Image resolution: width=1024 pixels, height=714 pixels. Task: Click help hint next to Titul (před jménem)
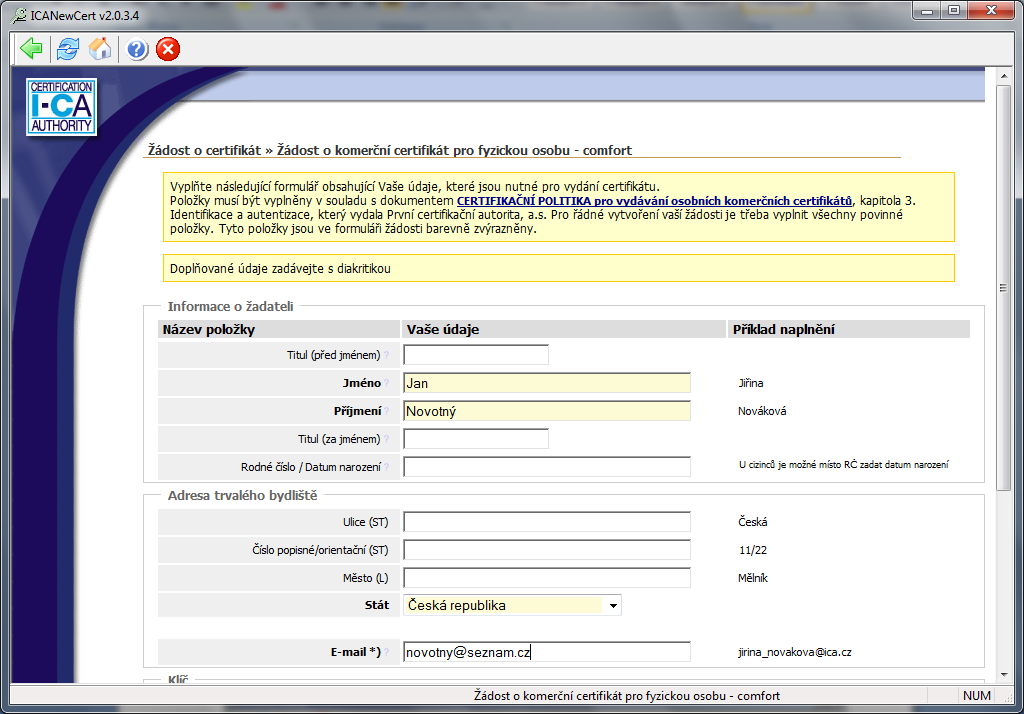coord(386,355)
